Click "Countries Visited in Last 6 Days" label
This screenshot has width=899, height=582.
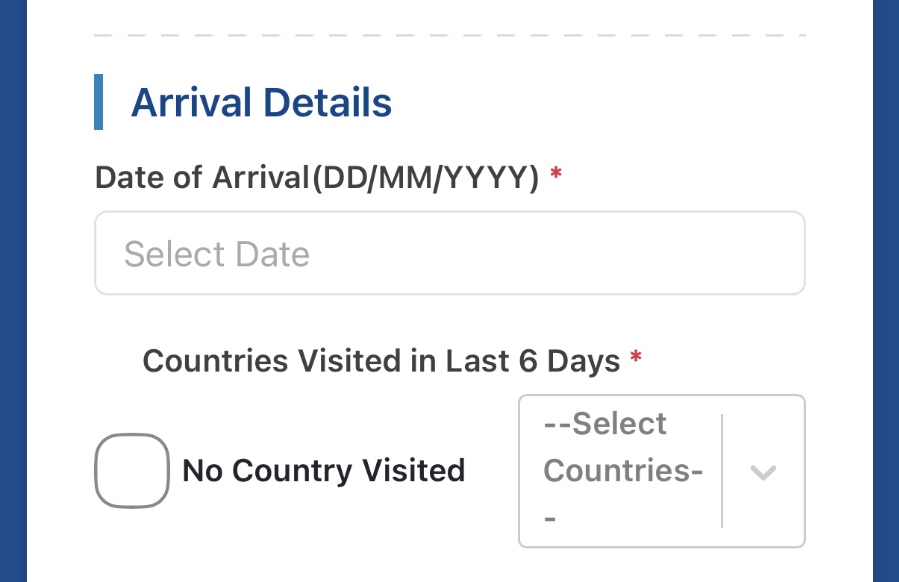(x=380, y=360)
